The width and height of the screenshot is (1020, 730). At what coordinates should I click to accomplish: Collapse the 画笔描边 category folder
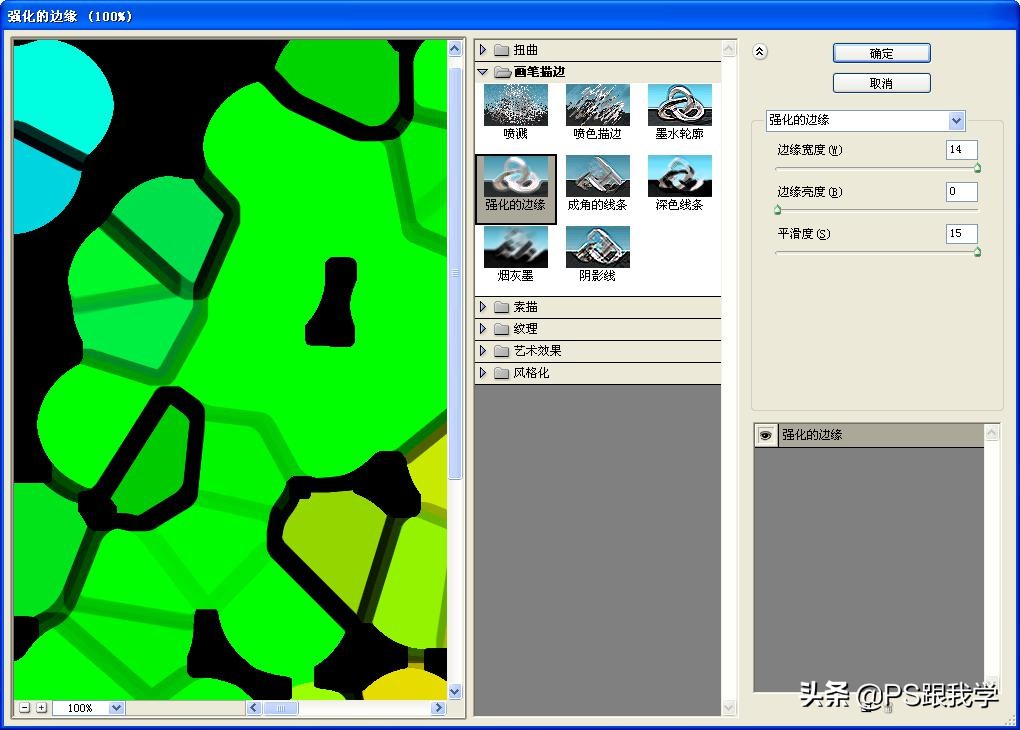(x=484, y=71)
